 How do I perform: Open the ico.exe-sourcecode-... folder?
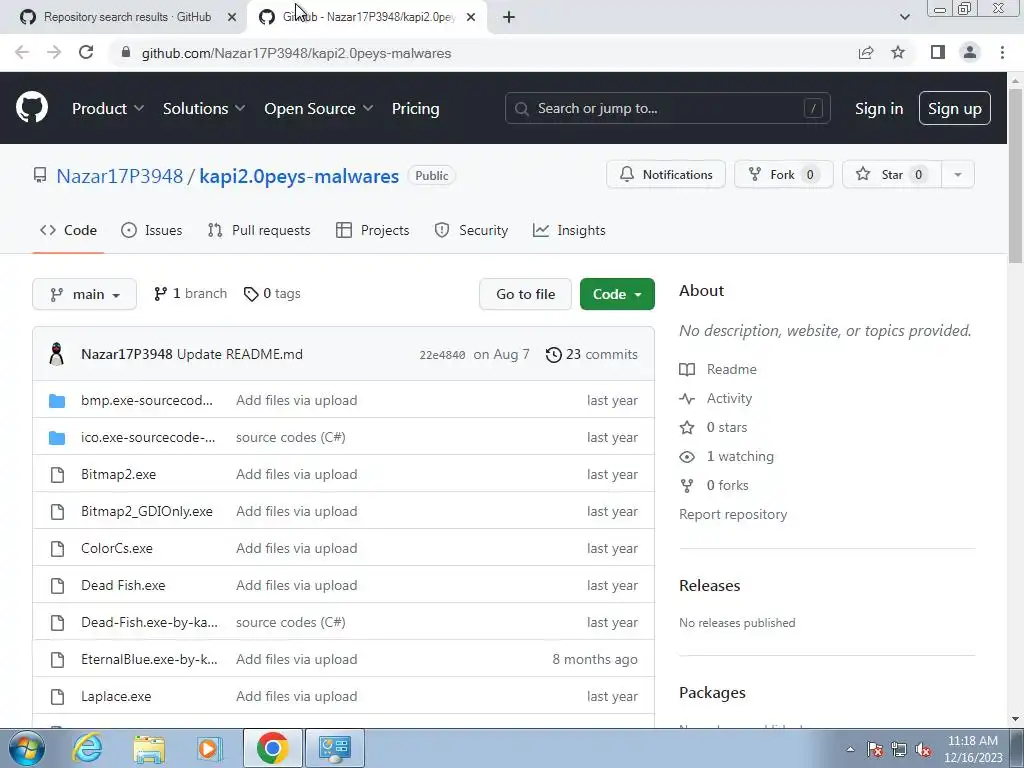[x=148, y=438]
